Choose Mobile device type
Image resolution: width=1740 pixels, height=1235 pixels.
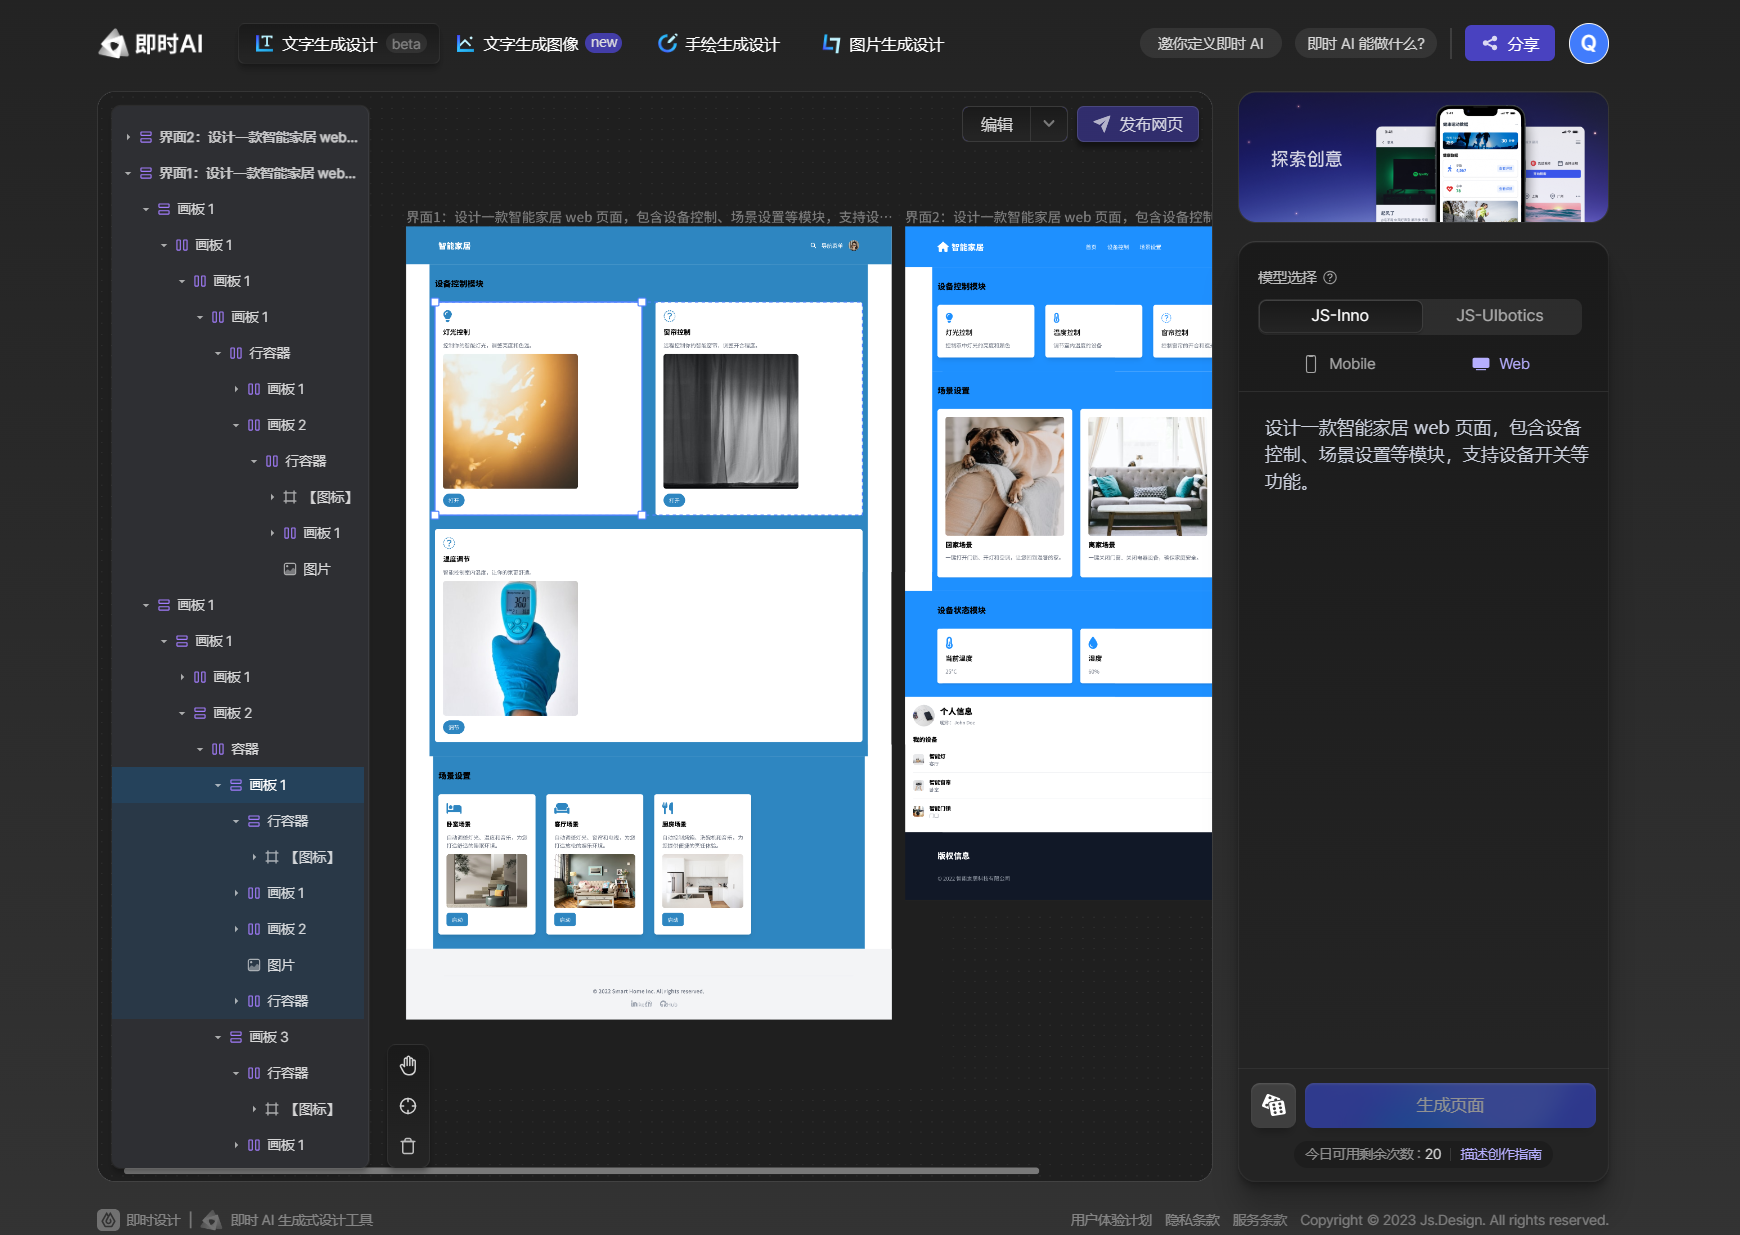1340,364
